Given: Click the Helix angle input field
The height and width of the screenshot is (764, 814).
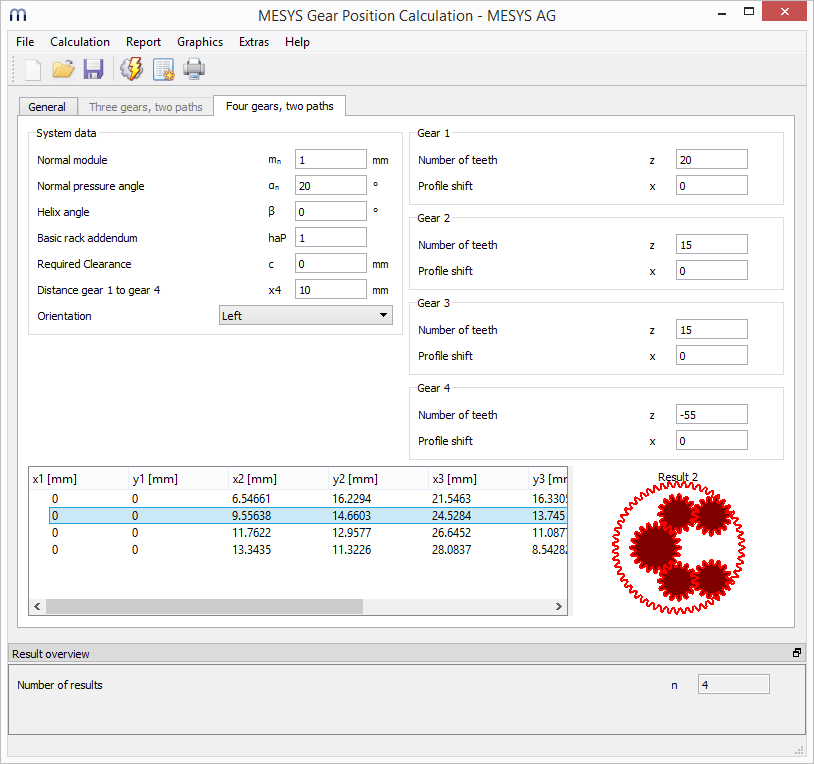Looking at the screenshot, I should pyautogui.click(x=330, y=212).
